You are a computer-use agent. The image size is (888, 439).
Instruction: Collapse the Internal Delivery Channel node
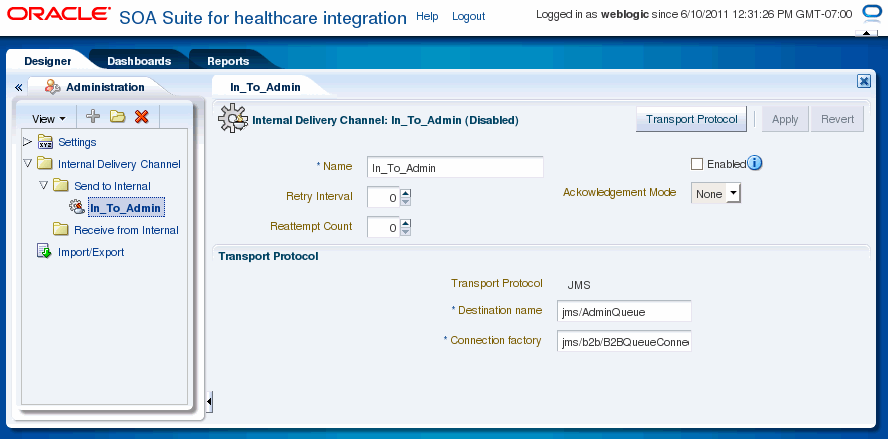coord(27,163)
